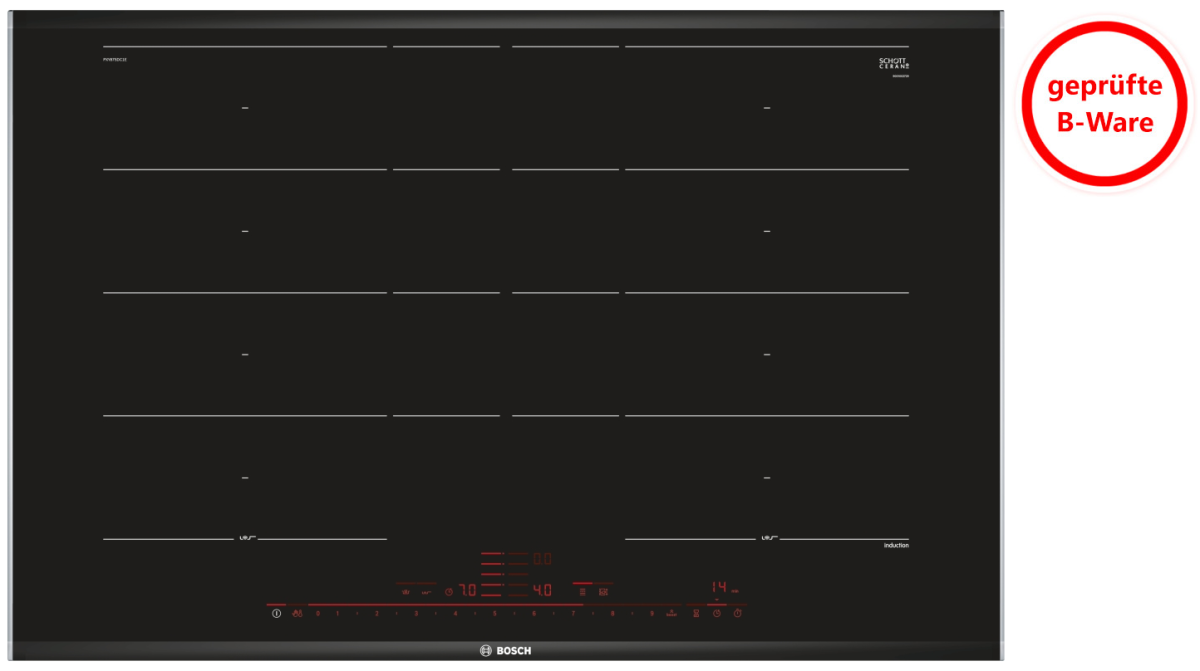Choose heat level 6 on the scale
Viewport: 1200px width, 671px height.
[534, 613]
